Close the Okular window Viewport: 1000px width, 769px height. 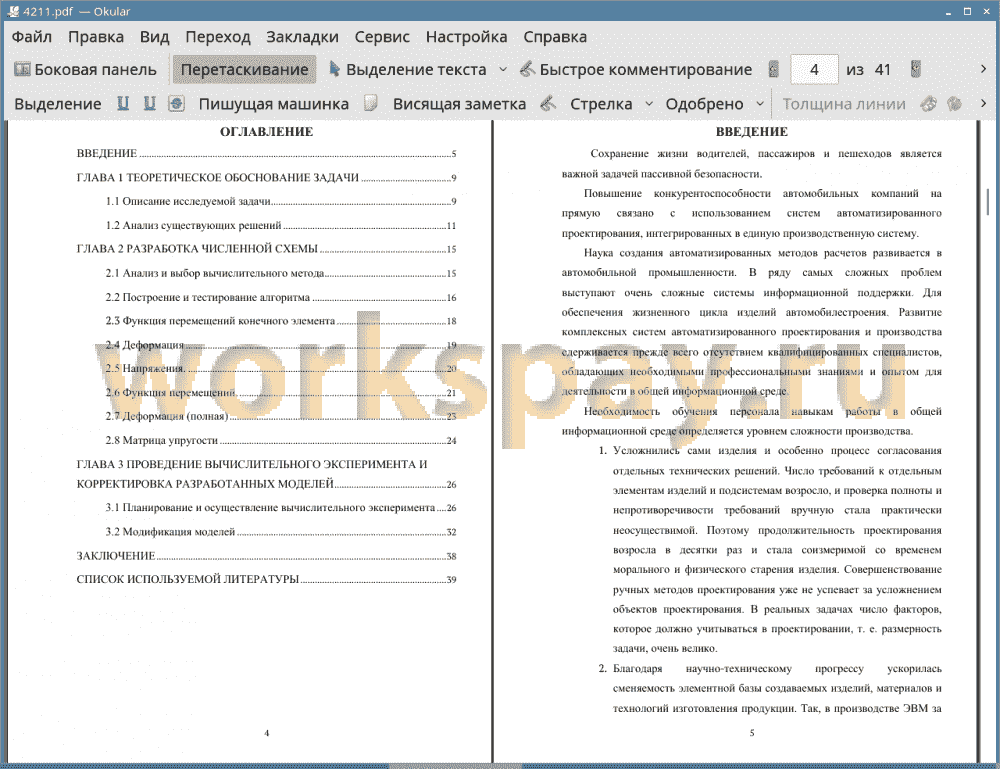pos(985,11)
